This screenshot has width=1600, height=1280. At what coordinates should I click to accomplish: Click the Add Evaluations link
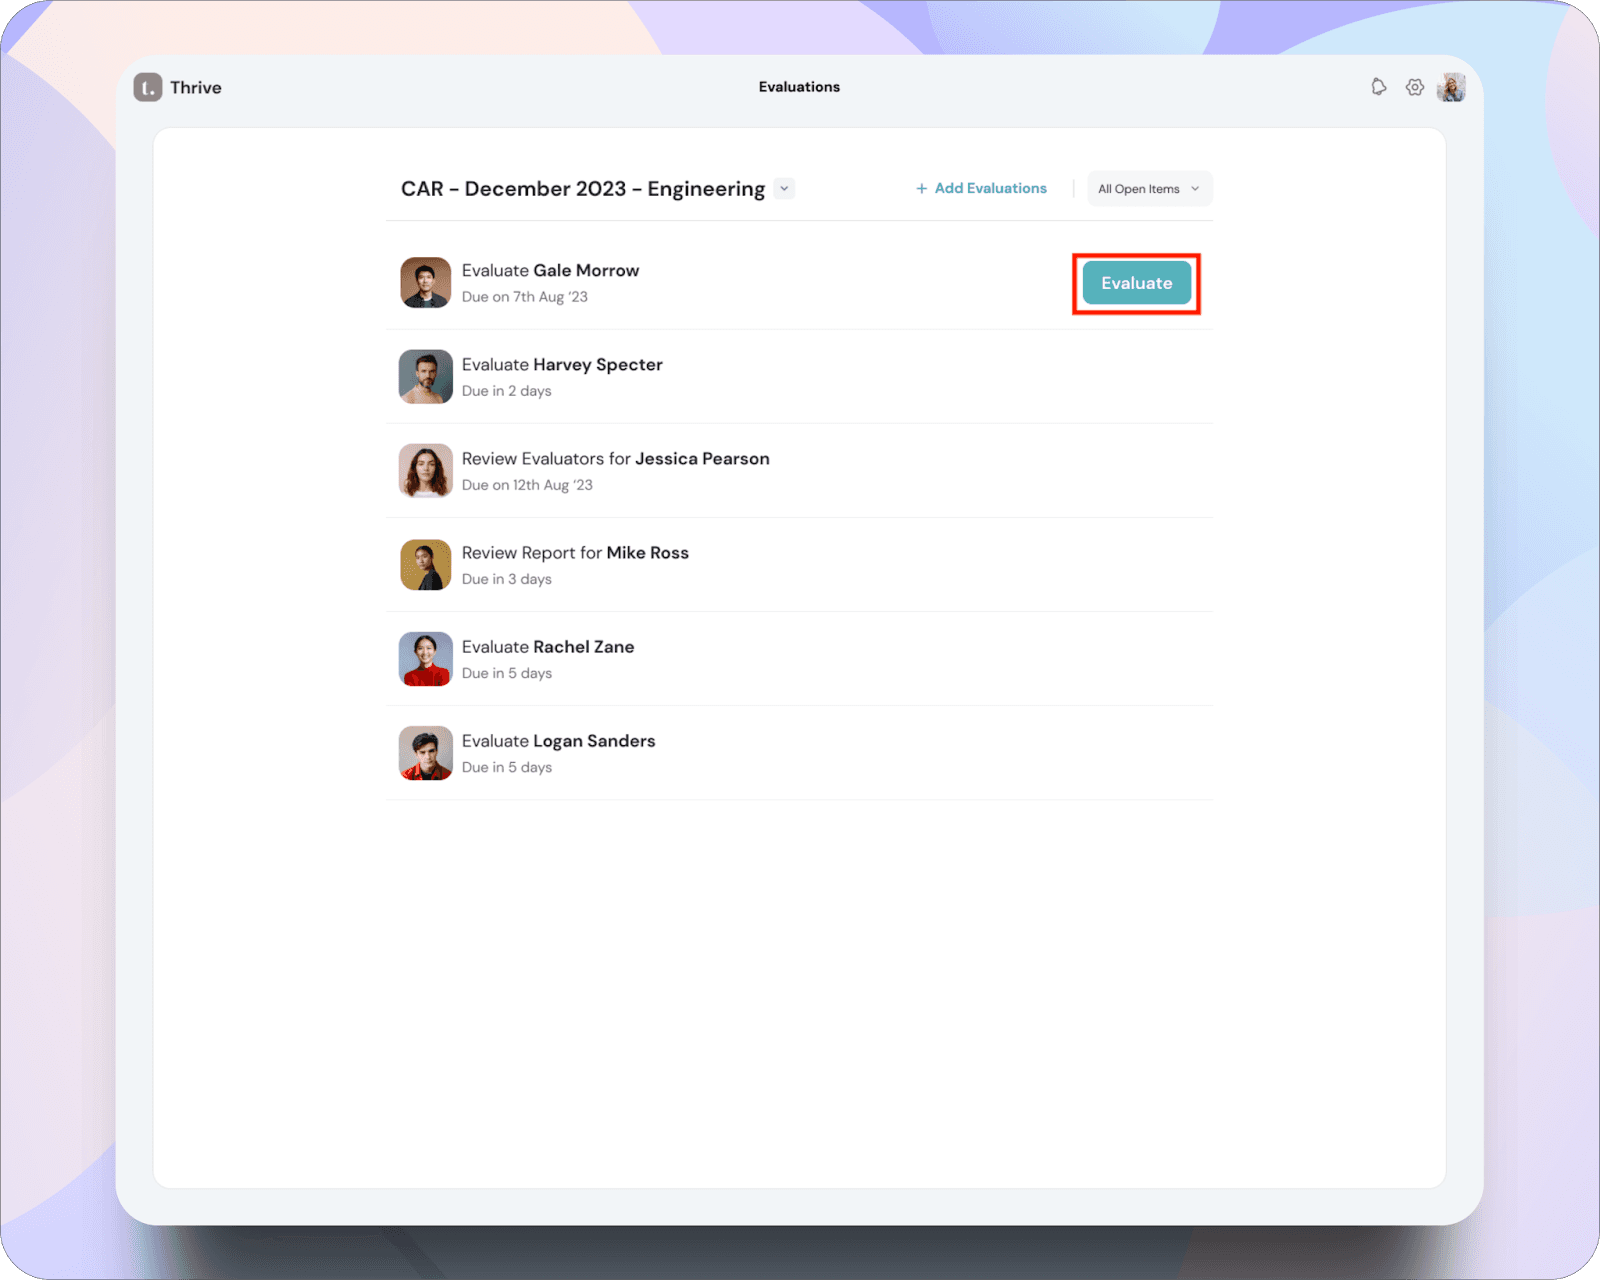coord(990,188)
